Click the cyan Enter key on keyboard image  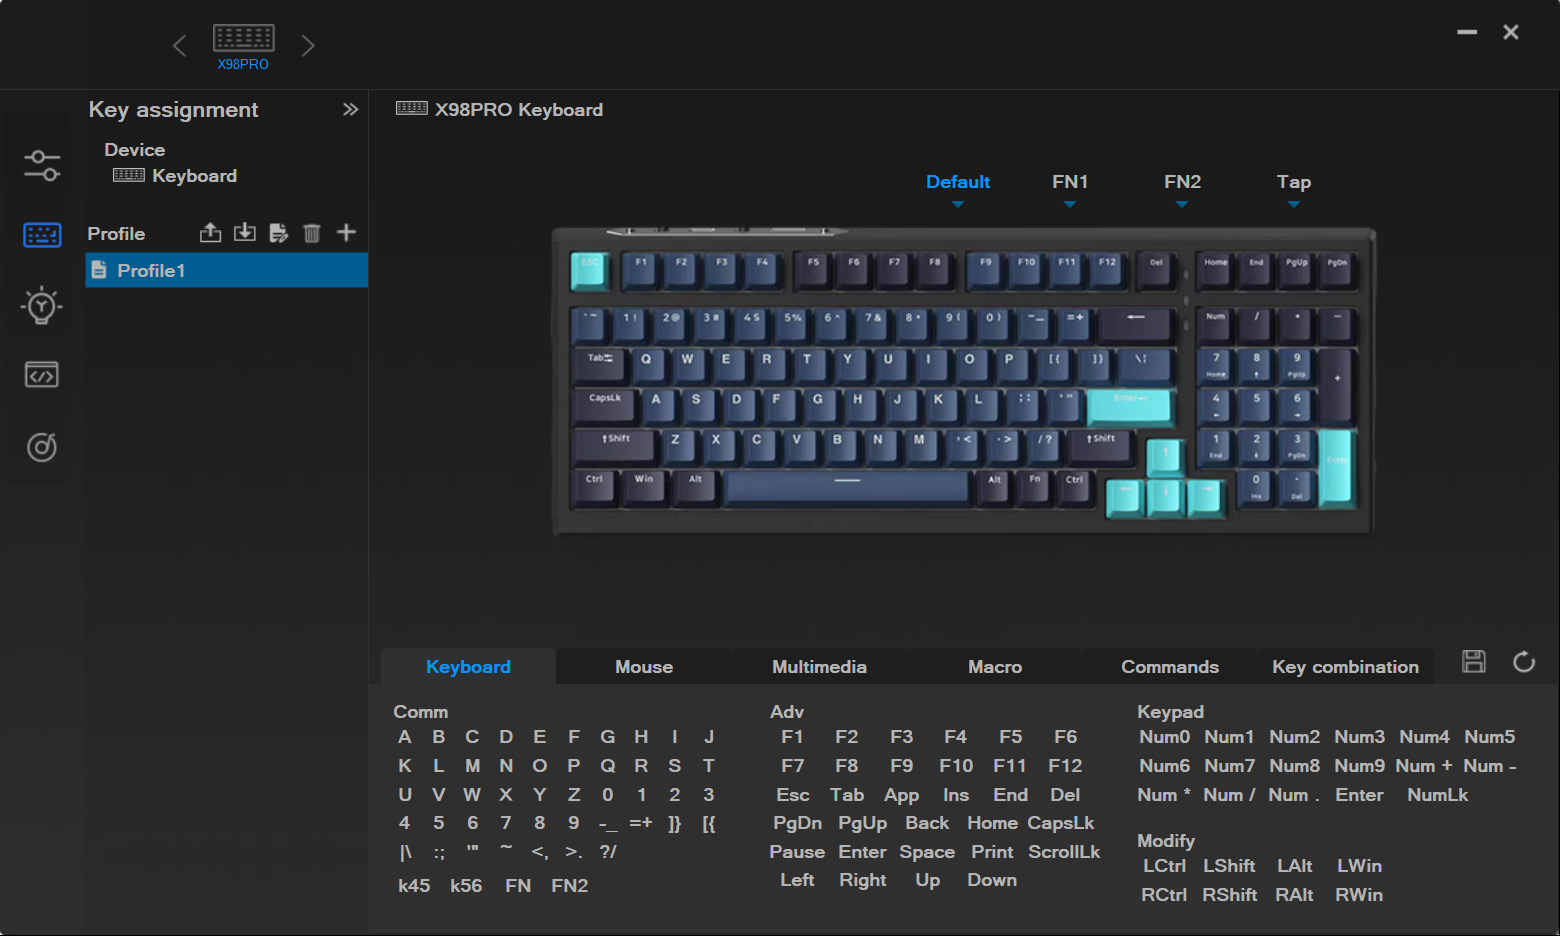1129,406
